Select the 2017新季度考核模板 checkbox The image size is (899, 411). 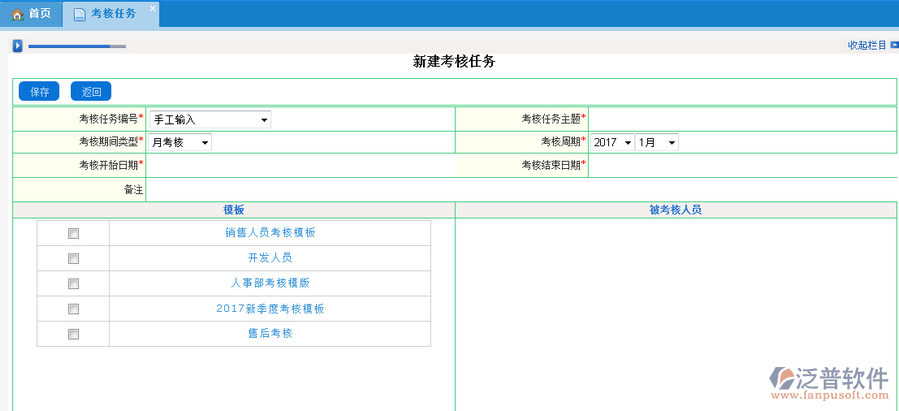tap(73, 309)
